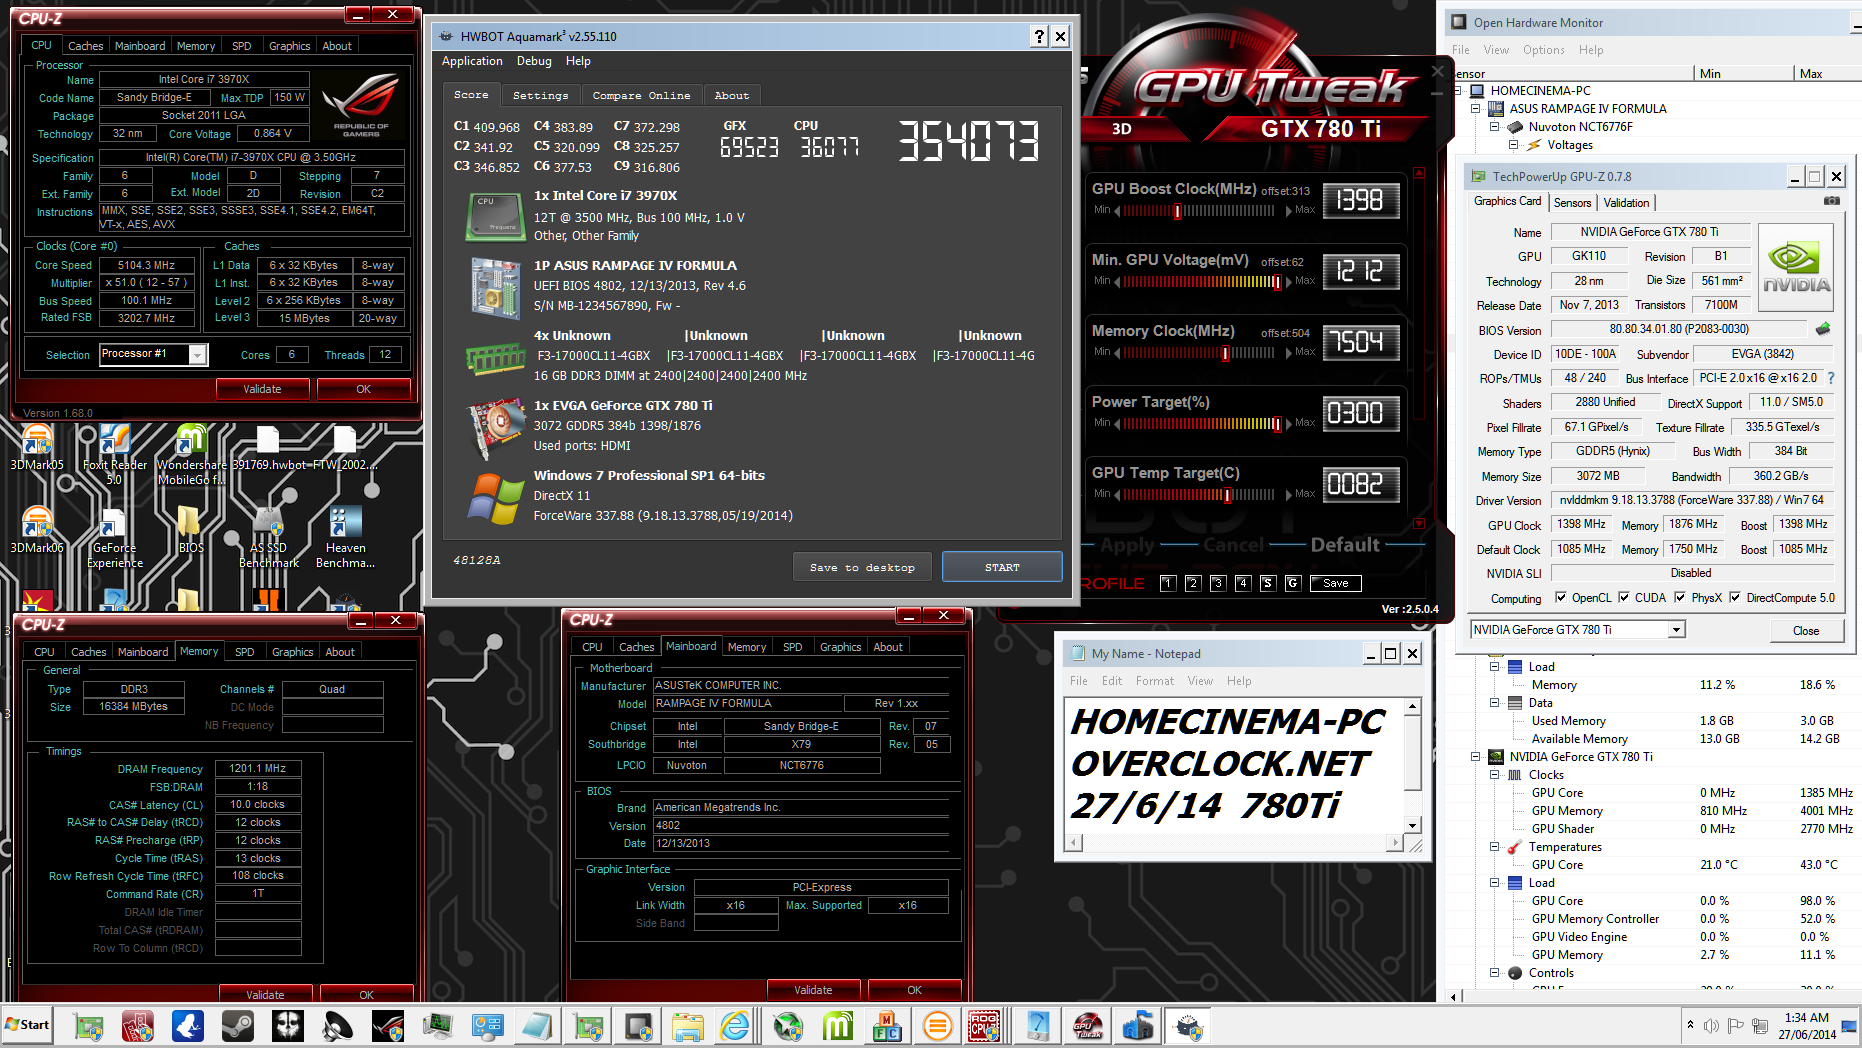Toggle the PhysX checkbox in GPU-Z
The width and height of the screenshot is (1862, 1048).
click(x=1680, y=597)
